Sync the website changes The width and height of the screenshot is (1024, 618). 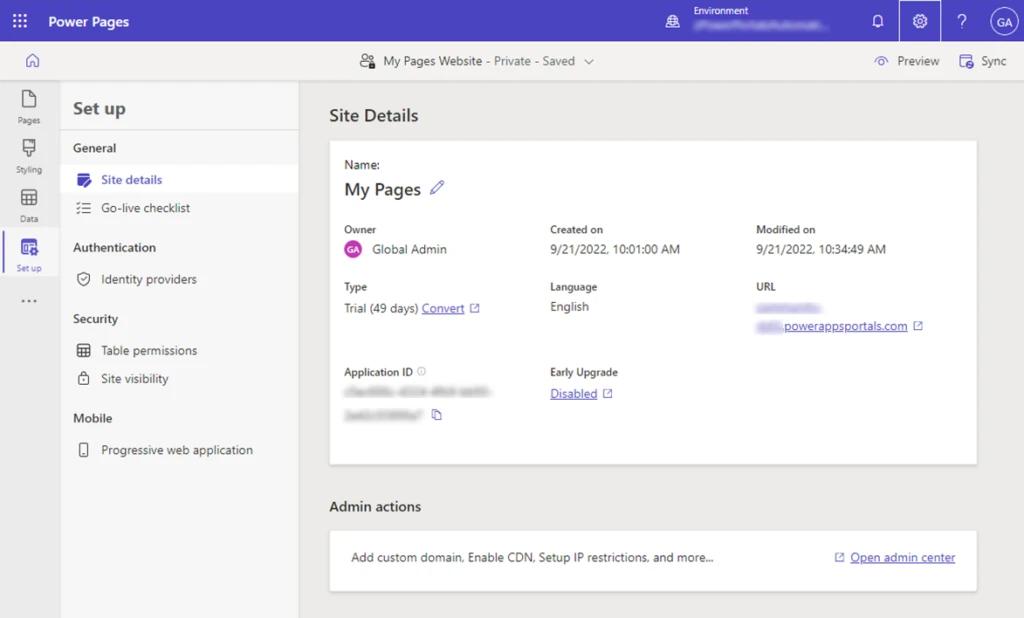pos(983,61)
